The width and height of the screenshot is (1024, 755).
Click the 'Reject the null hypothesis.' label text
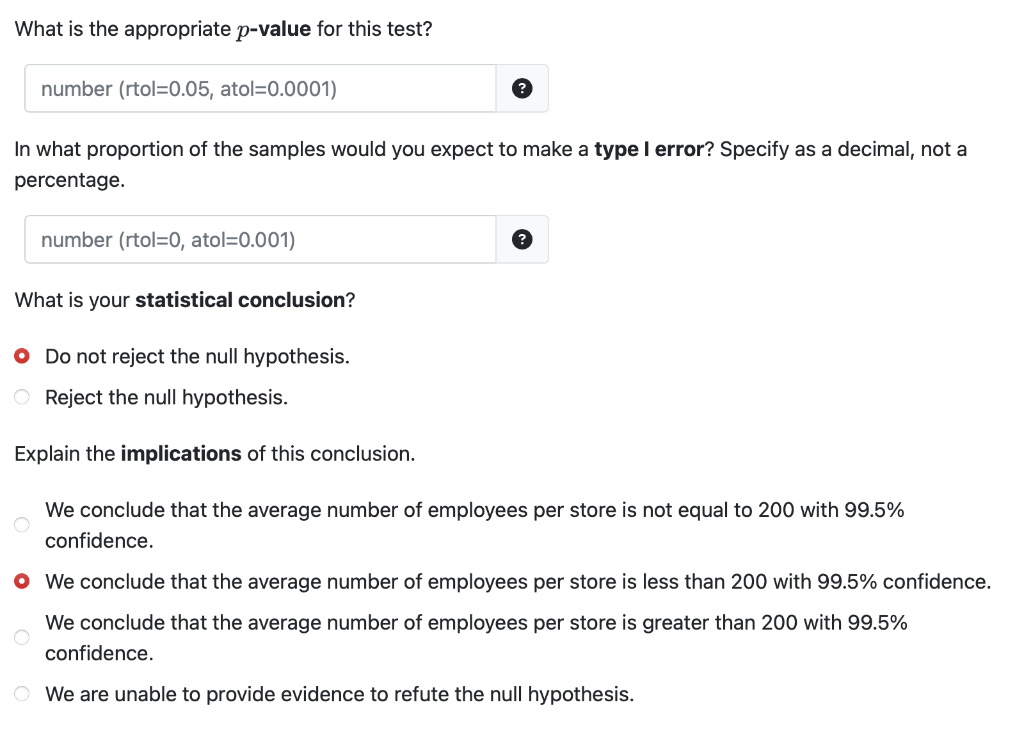166,398
